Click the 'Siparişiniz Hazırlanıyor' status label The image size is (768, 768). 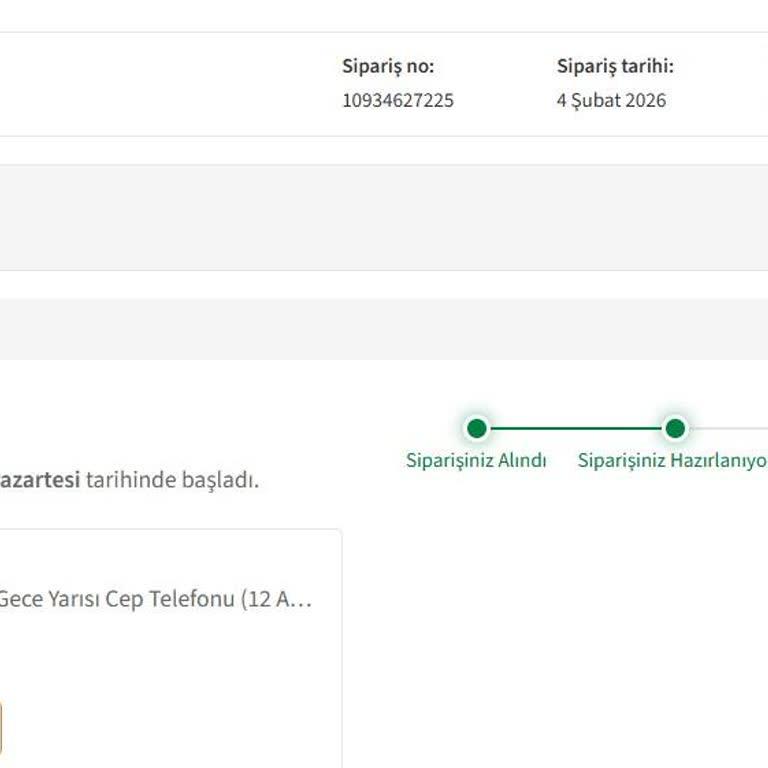coord(671,460)
